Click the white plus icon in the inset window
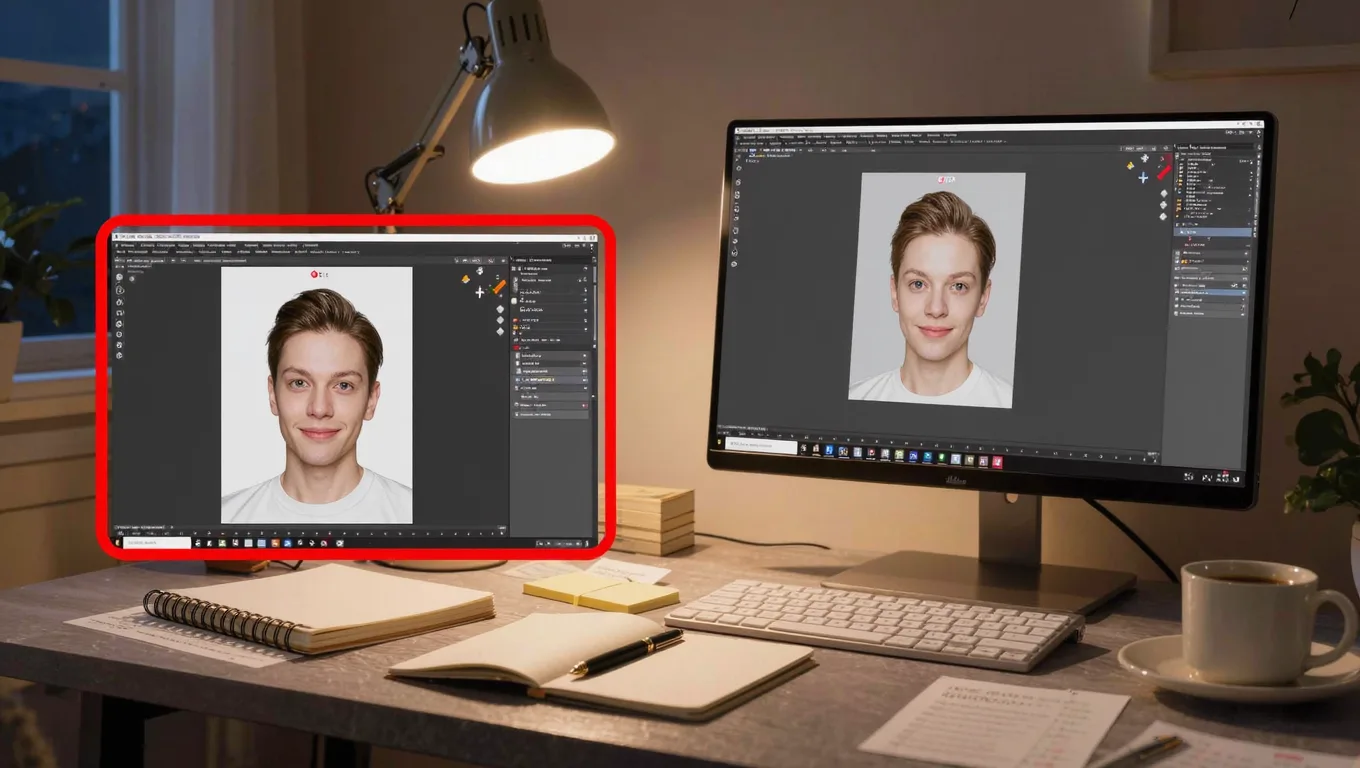 tap(479, 292)
